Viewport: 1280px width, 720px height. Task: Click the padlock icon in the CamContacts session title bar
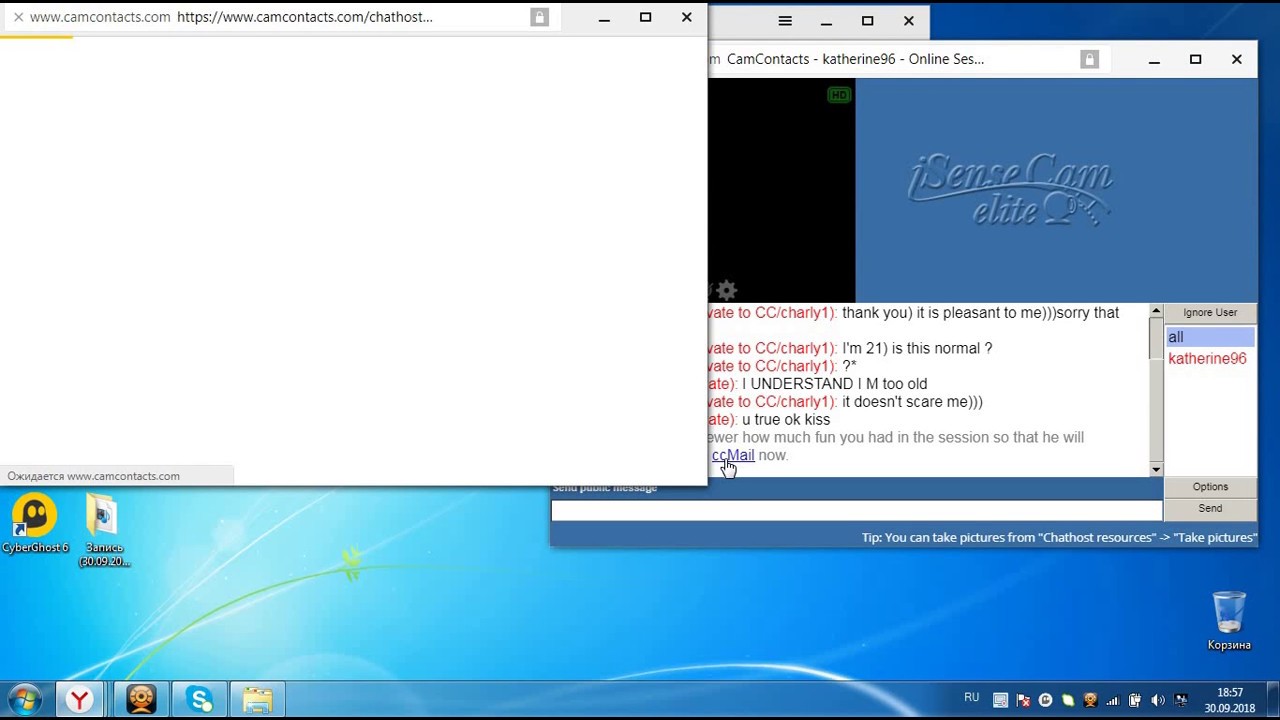coord(1089,59)
